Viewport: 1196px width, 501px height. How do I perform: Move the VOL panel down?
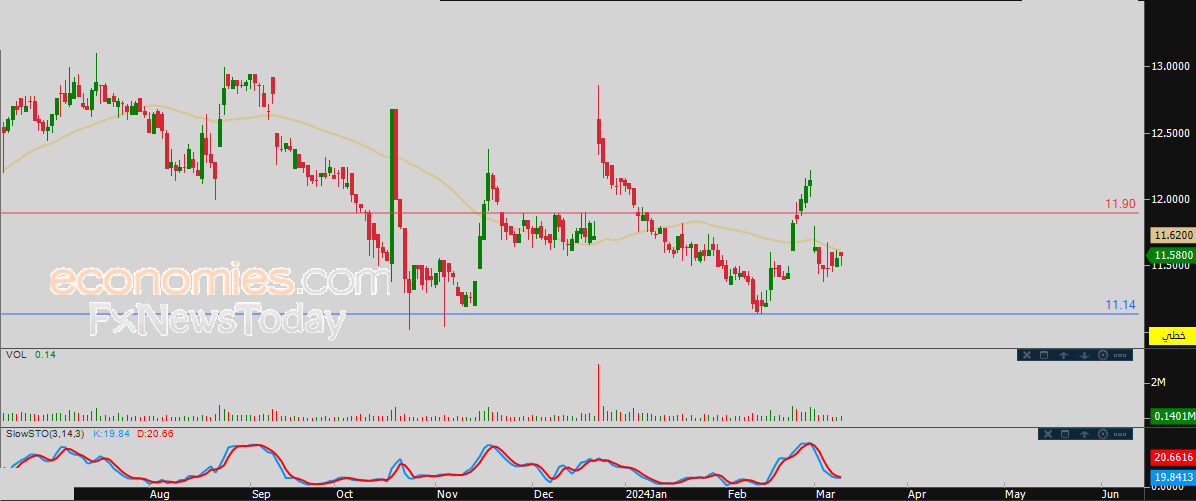[x=1083, y=355]
